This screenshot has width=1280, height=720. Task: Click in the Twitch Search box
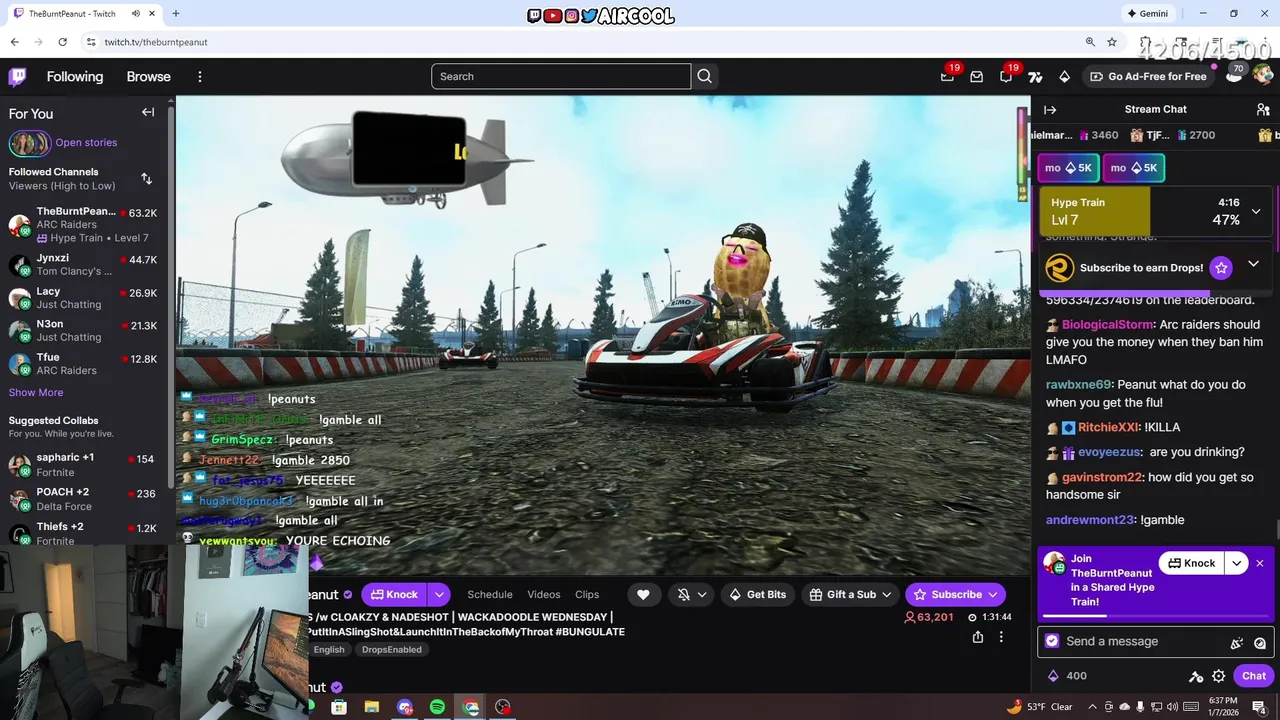pos(561,77)
